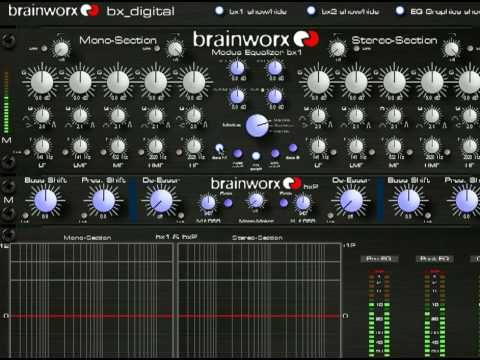The width and height of the screenshot is (480, 360).
Task: Click the Post EQ meter label button
Action: [435, 259]
